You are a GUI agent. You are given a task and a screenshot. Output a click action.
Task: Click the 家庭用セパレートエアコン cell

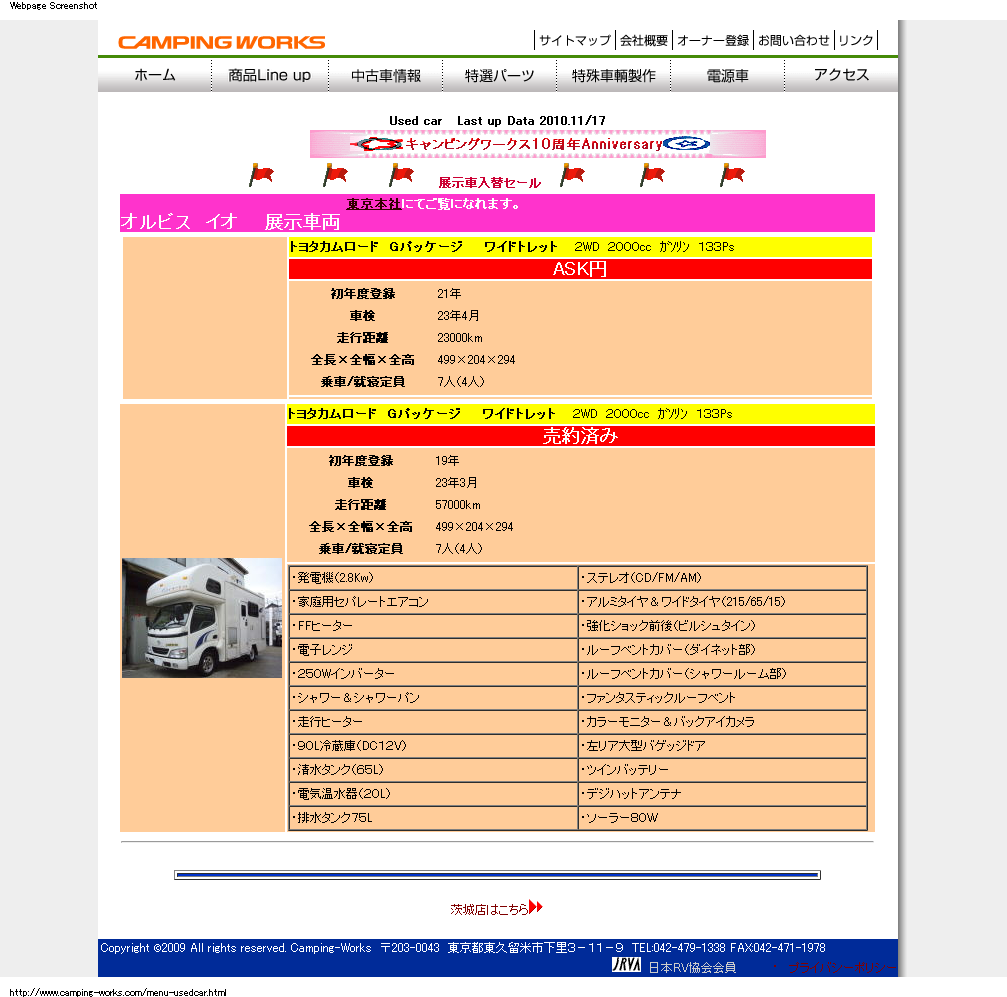433,602
